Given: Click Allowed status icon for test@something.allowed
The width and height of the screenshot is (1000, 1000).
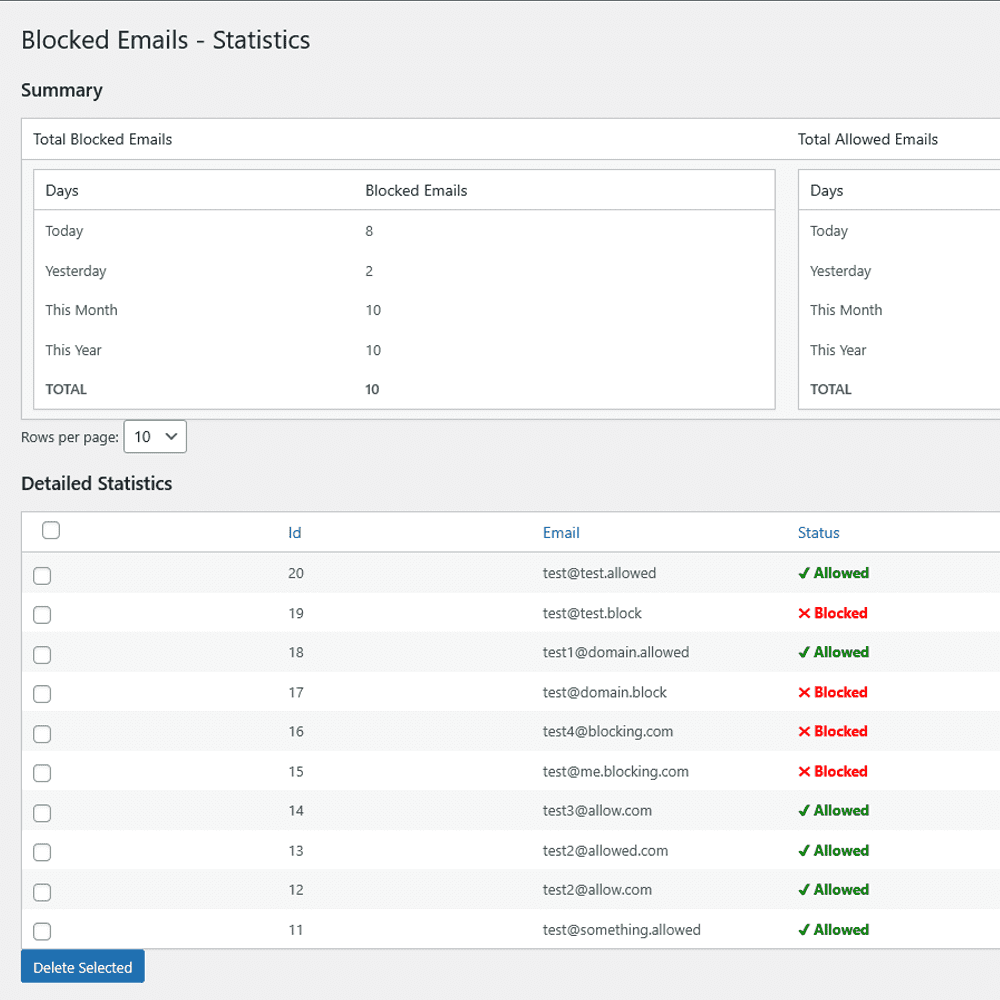Looking at the screenshot, I should coord(804,930).
